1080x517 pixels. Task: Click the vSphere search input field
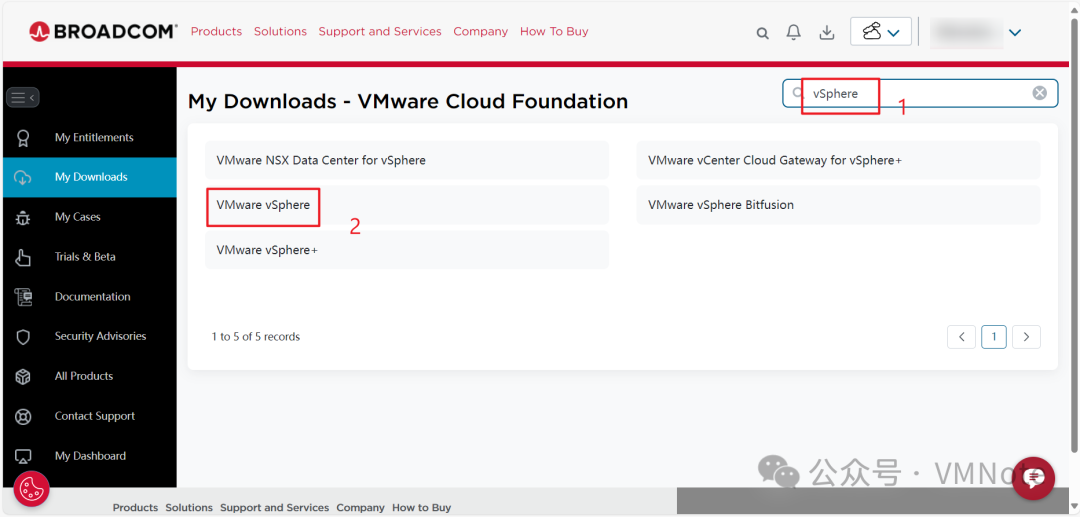920,93
